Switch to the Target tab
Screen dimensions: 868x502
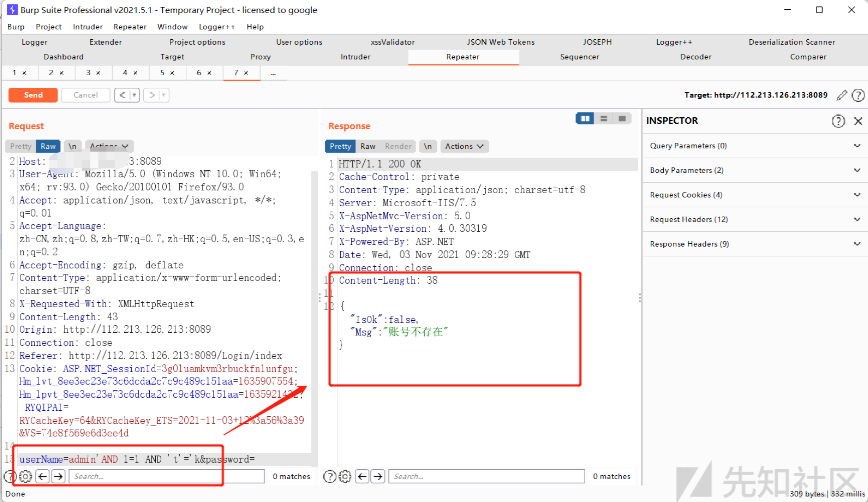(x=172, y=57)
